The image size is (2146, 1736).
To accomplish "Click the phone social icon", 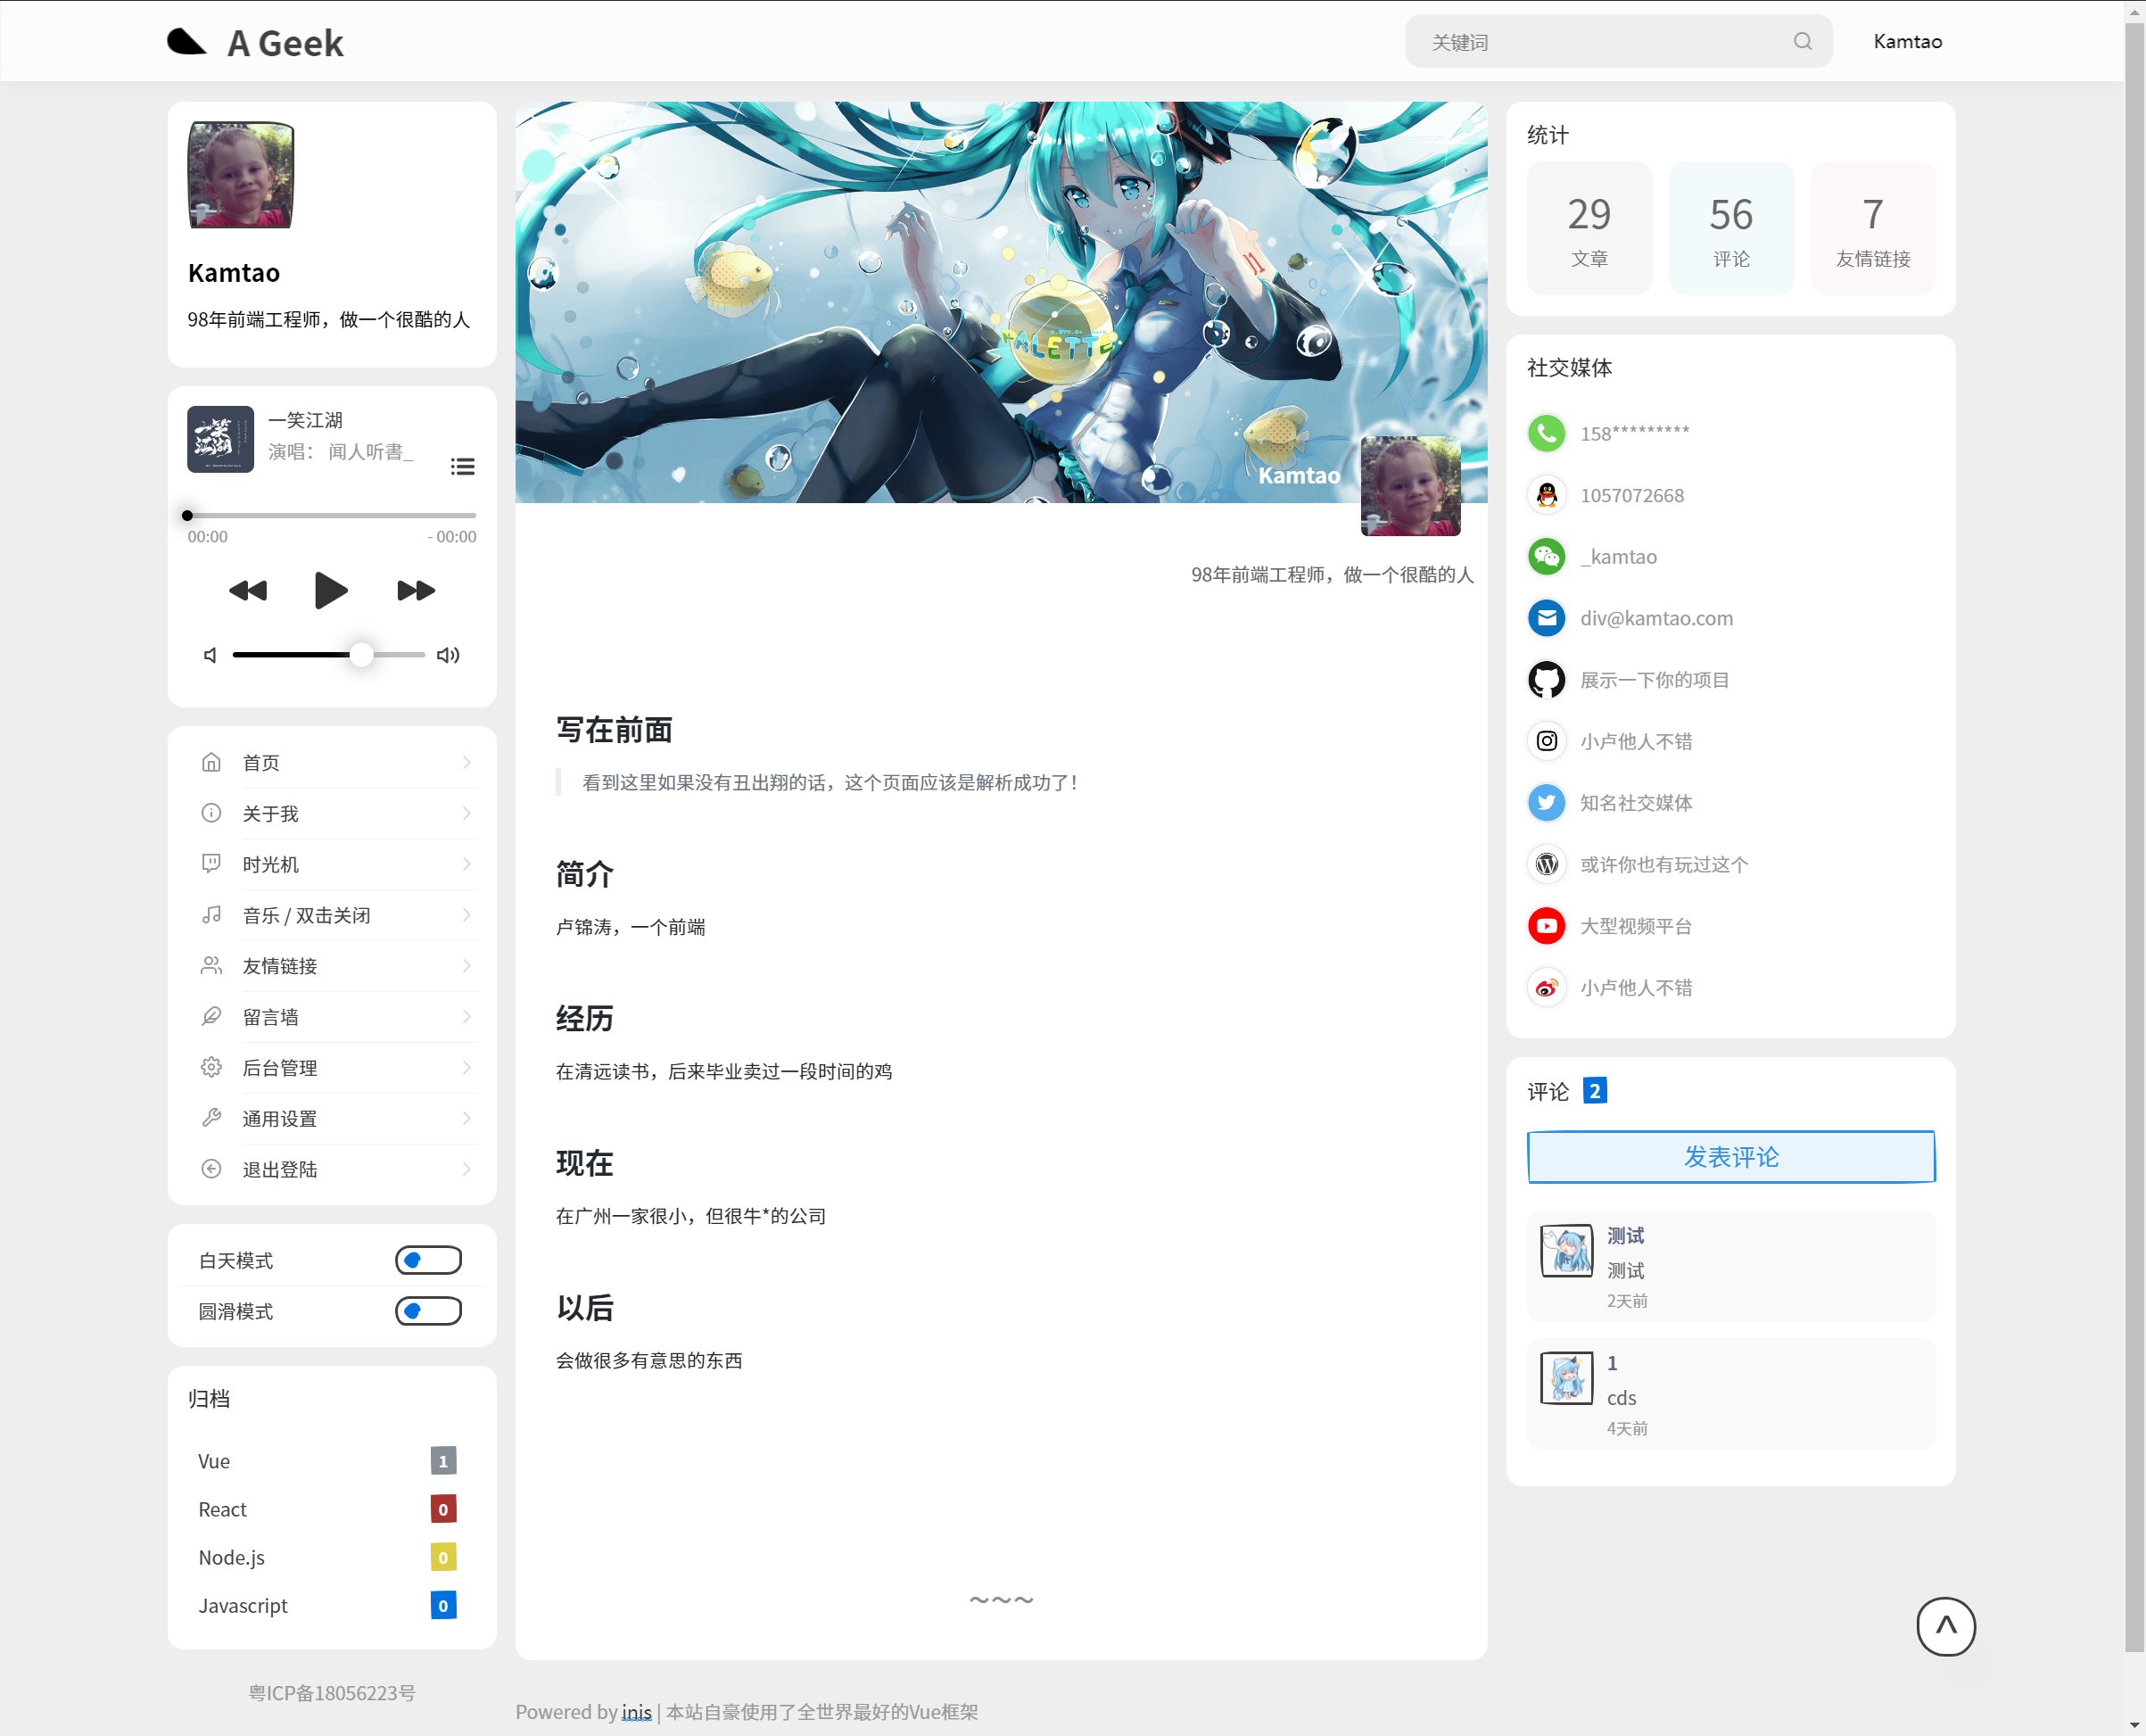I will 1546,433.
